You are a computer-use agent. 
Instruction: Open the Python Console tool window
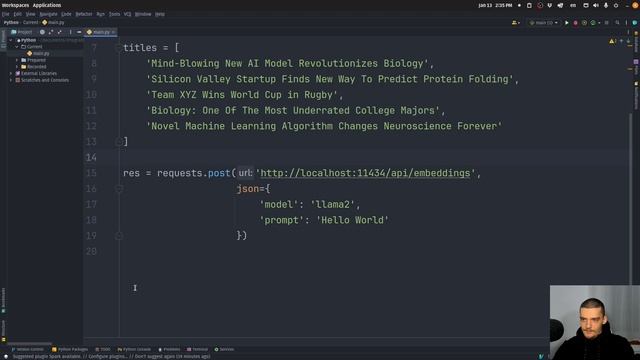tap(134, 349)
